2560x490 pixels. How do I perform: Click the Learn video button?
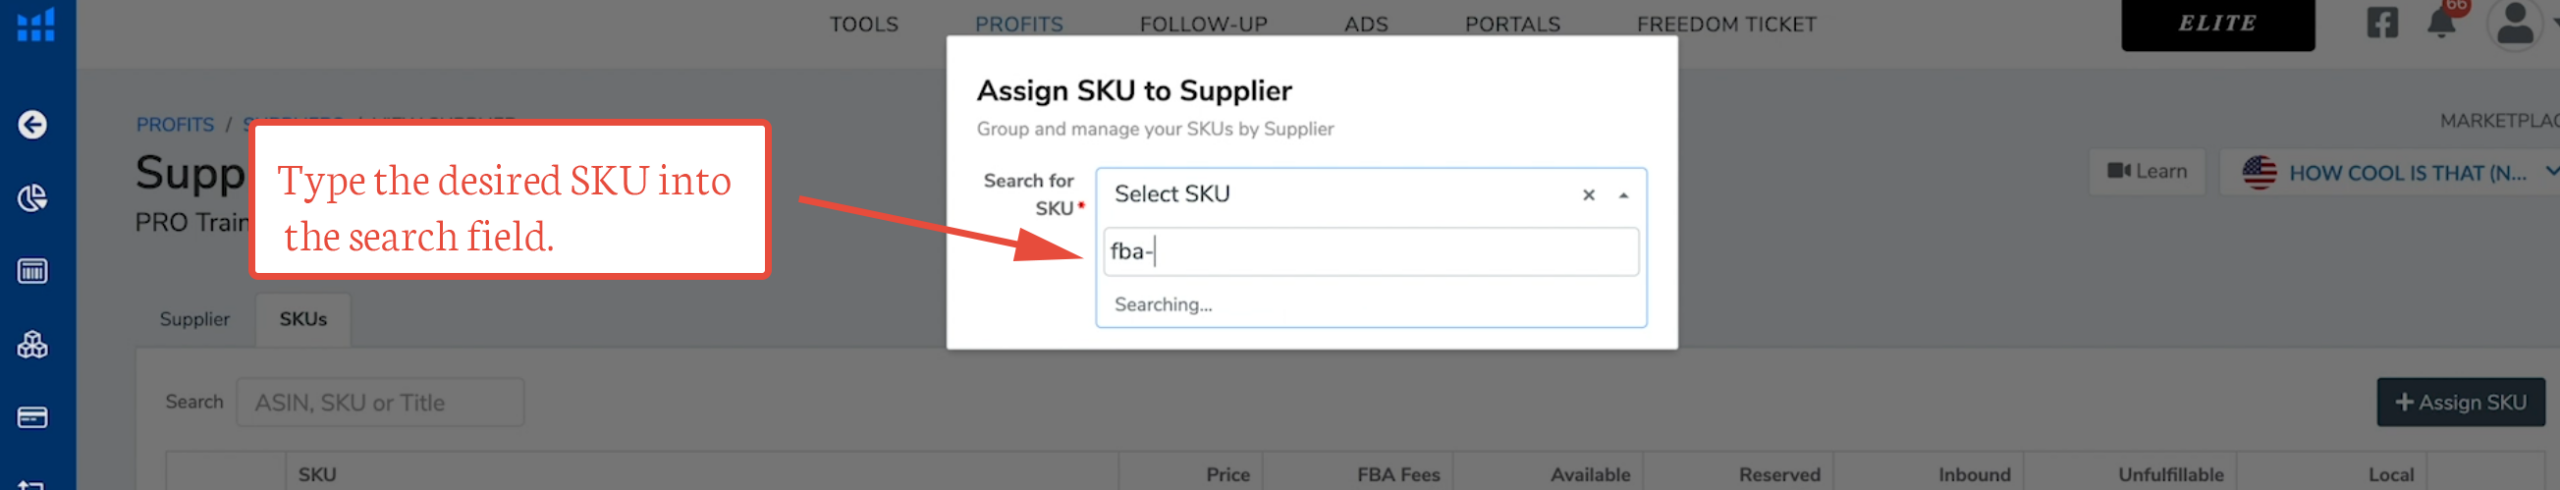(2147, 172)
